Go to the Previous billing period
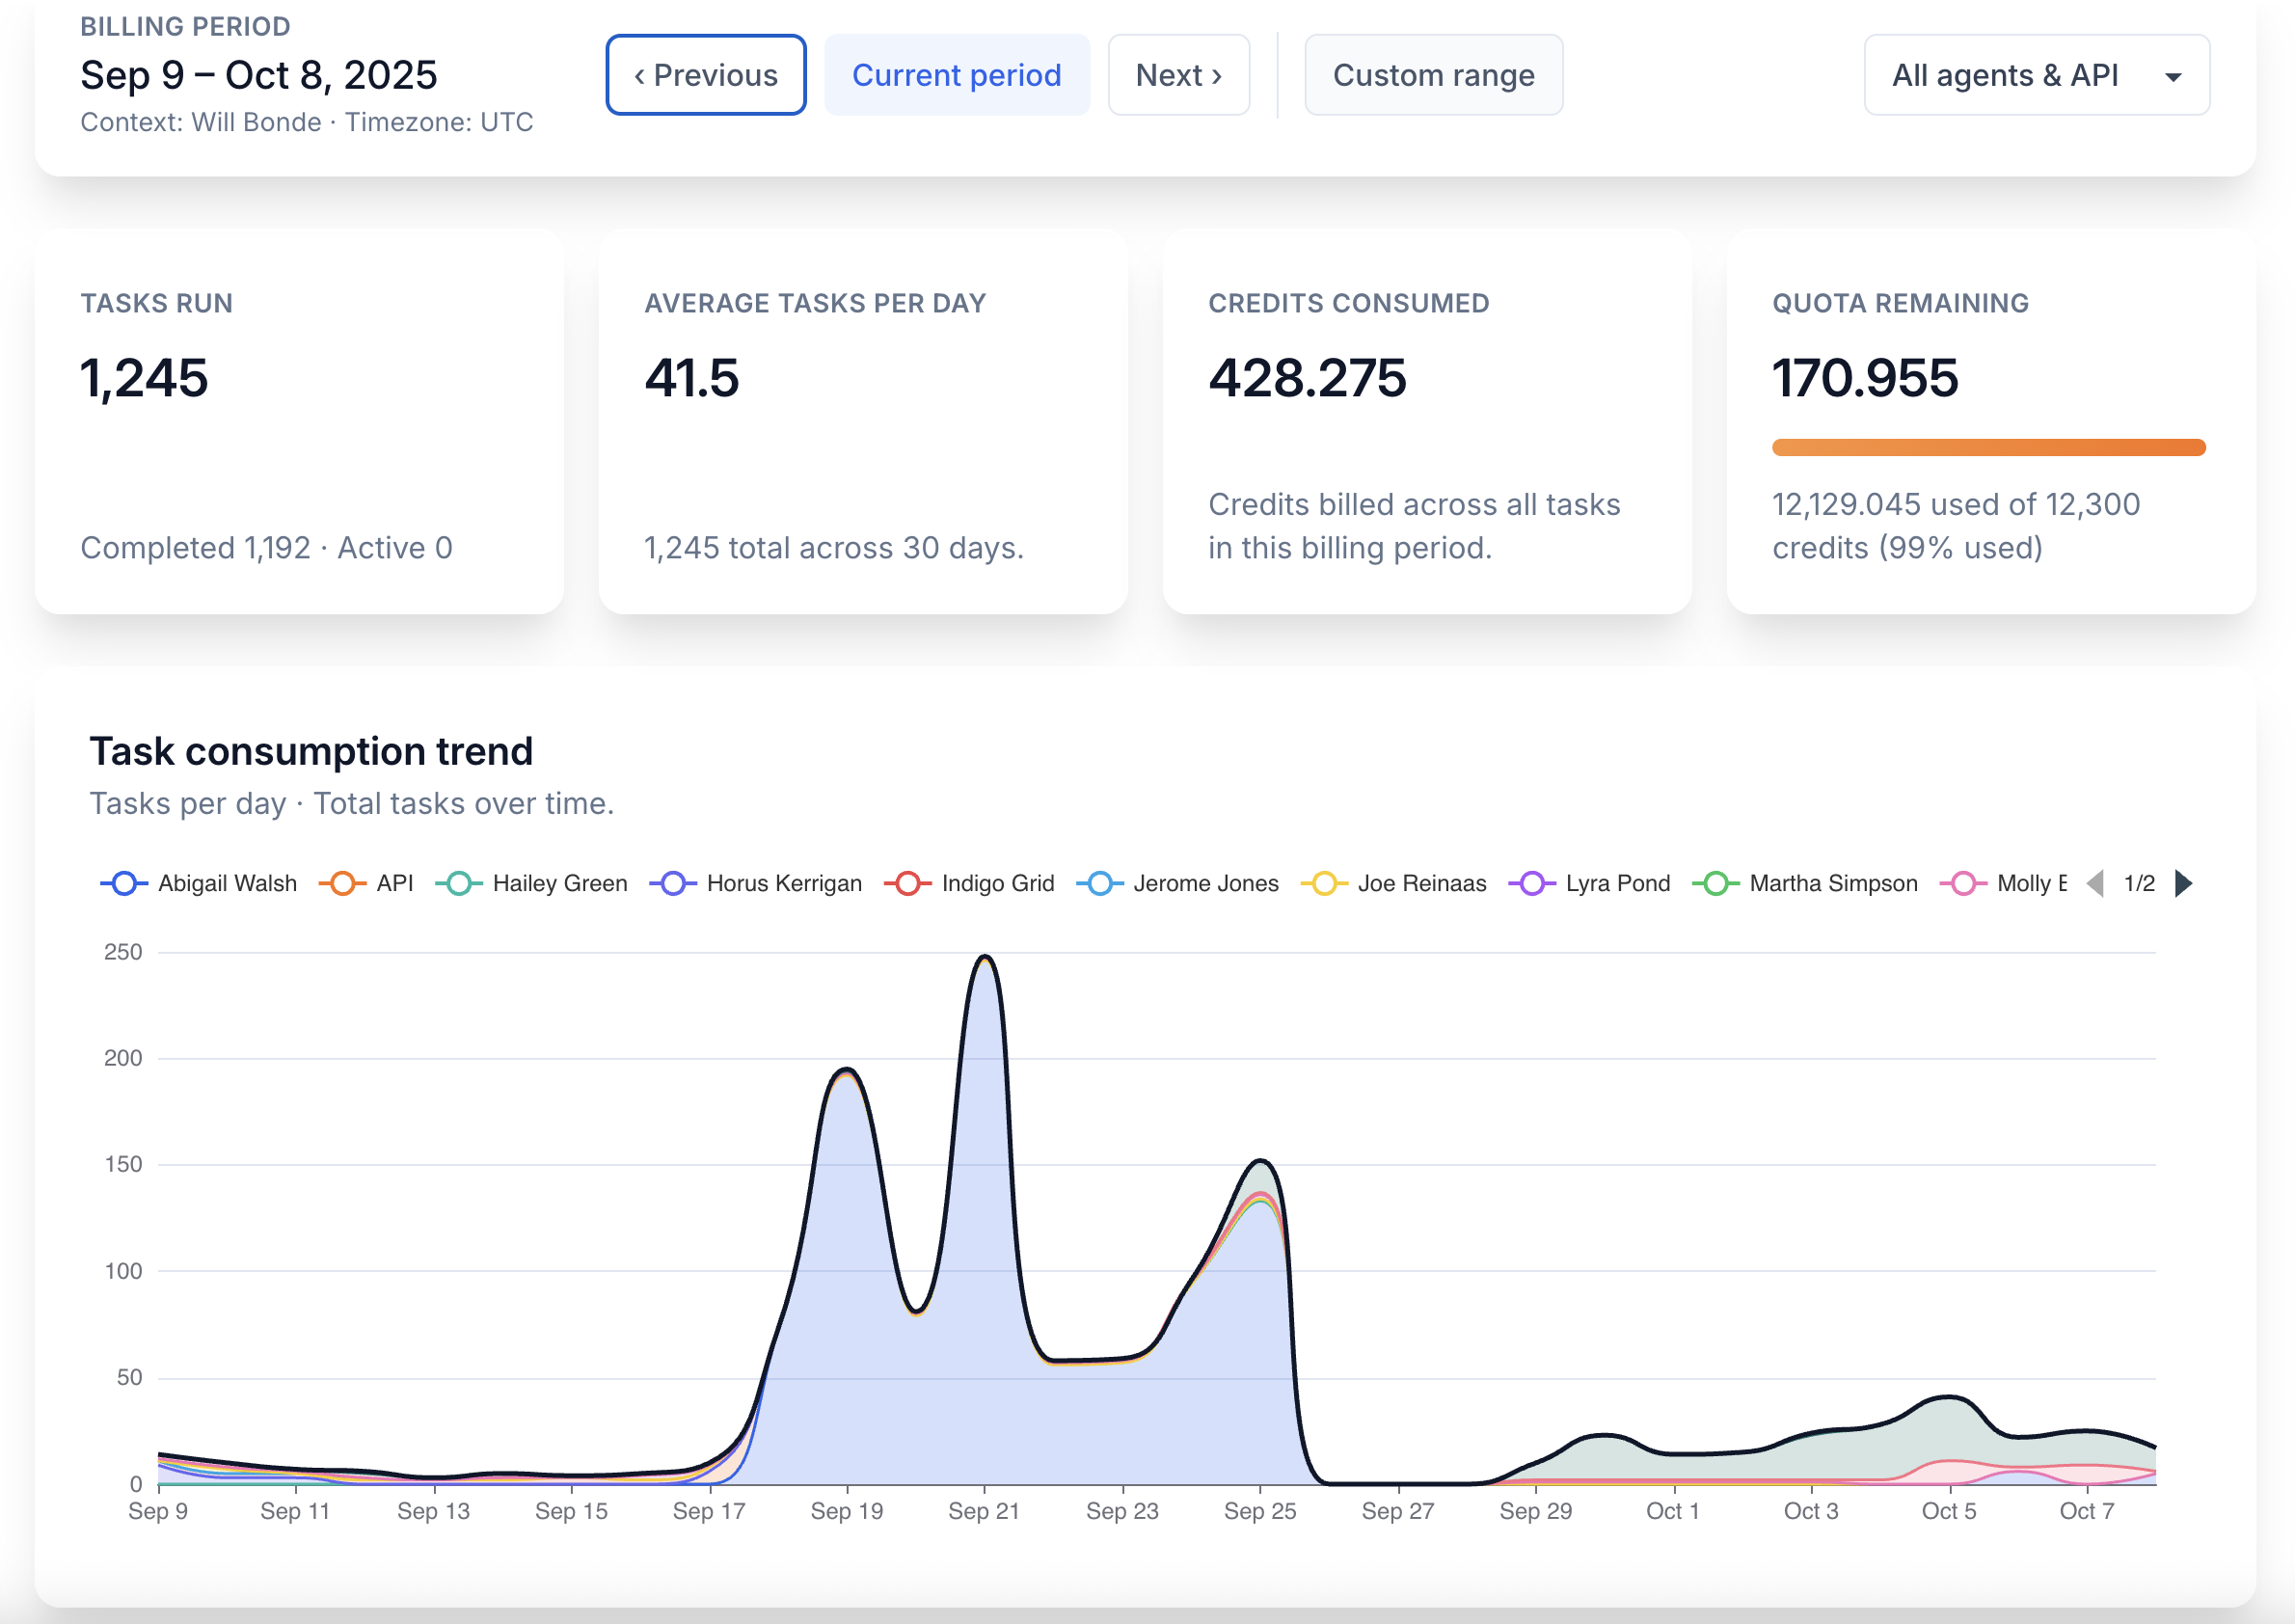The width and height of the screenshot is (2295, 1624). pos(705,75)
